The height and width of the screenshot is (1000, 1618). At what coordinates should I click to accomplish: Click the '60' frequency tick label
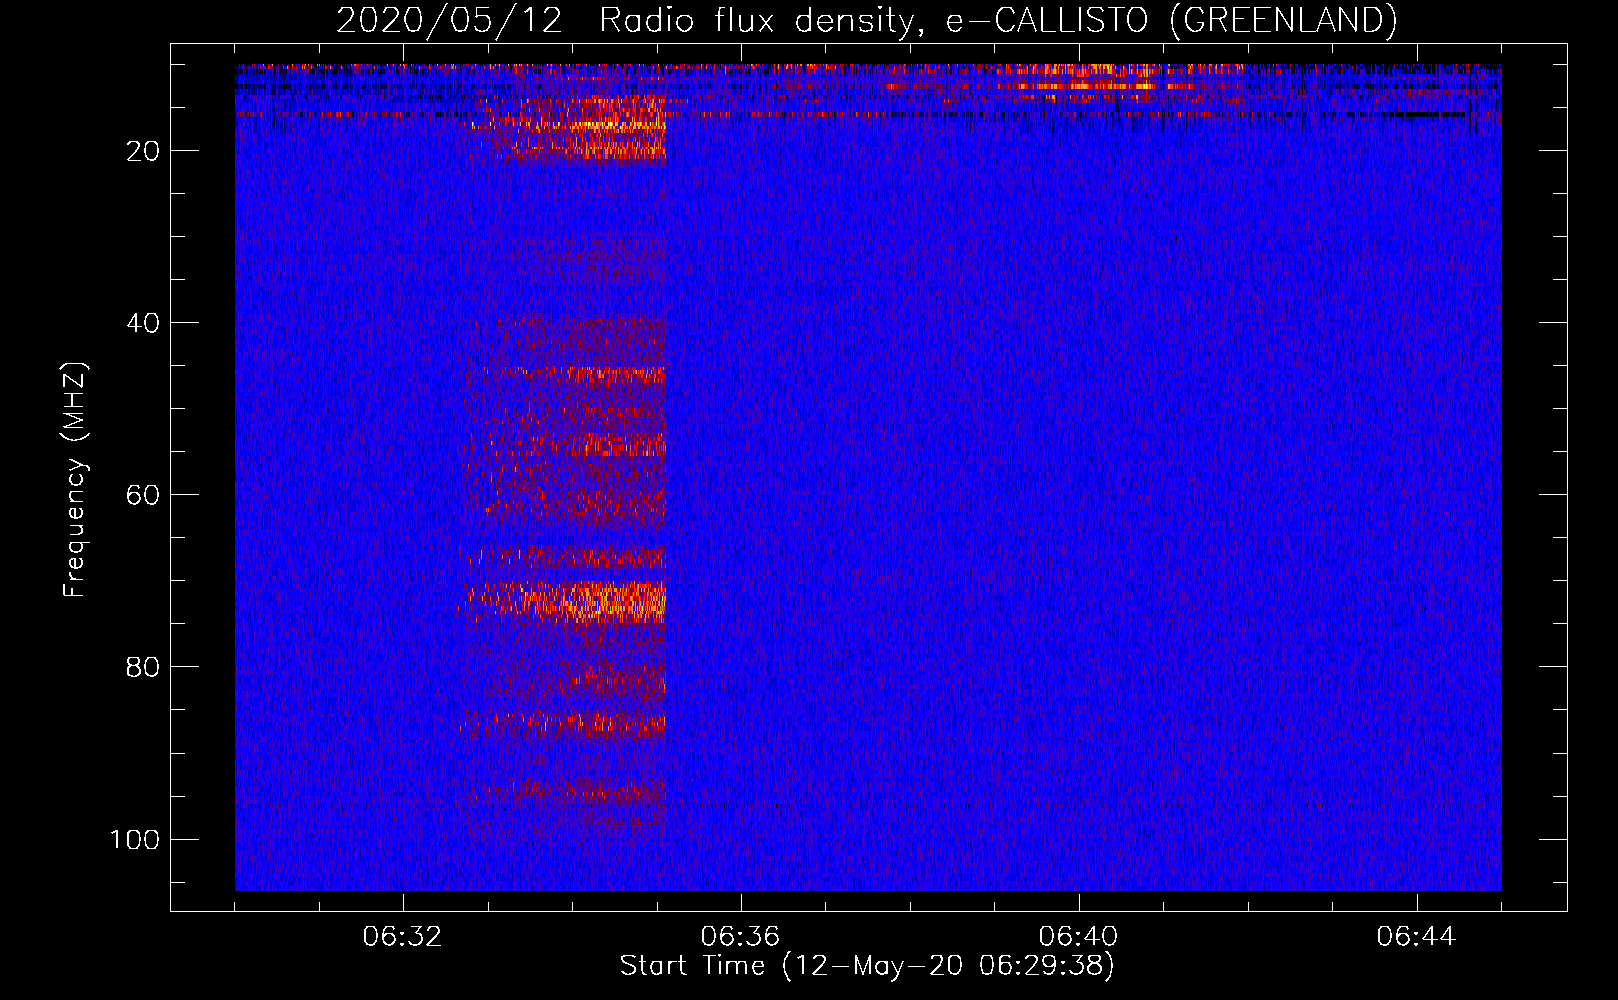pyautogui.click(x=143, y=495)
